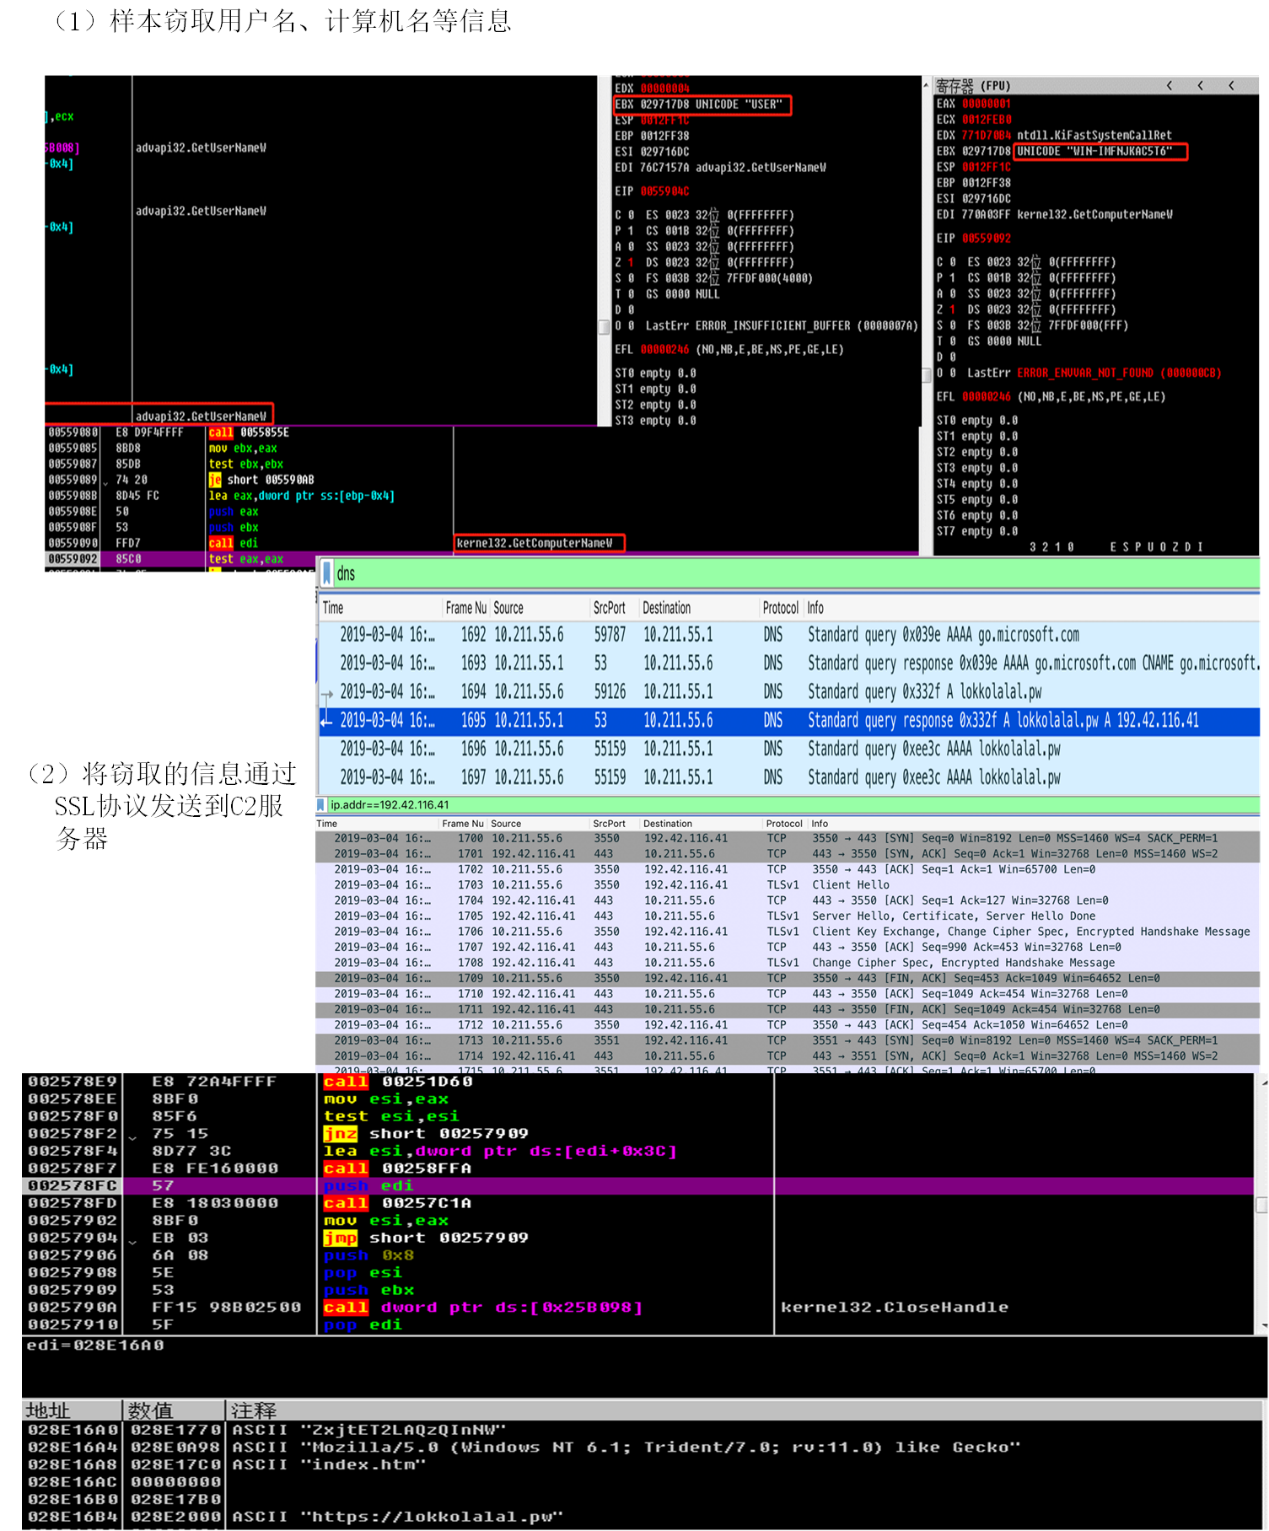Screen dimensions: 1269x1531
Task: Select frame 1693, the go.microsoft.com CNAME response
Action: pyautogui.click(x=789, y=663)
